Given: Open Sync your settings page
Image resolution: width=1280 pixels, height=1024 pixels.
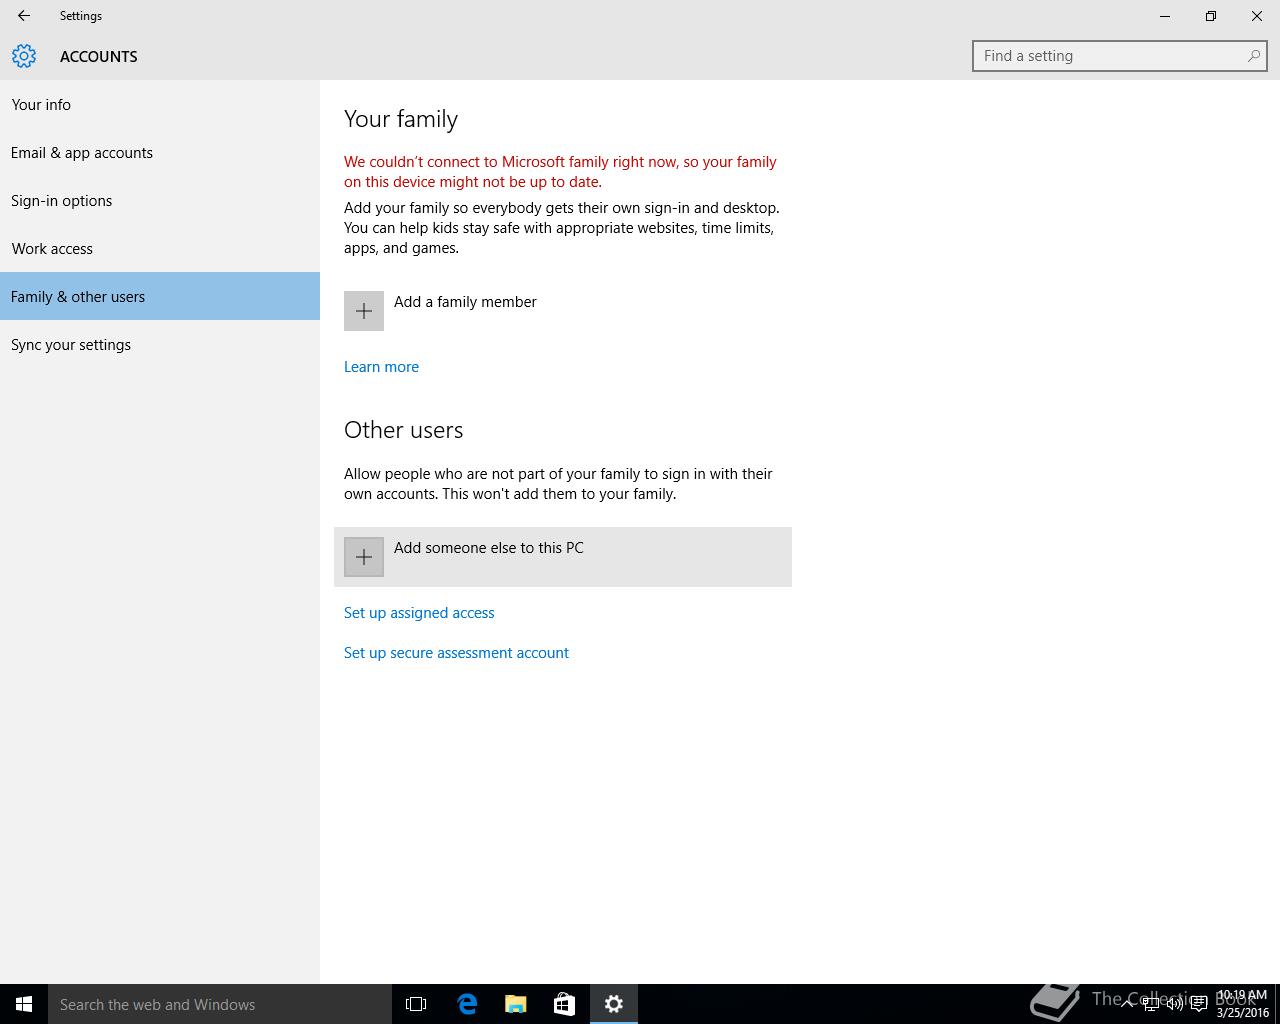Looking at the screenshot, I should click(x=160, y=344).
